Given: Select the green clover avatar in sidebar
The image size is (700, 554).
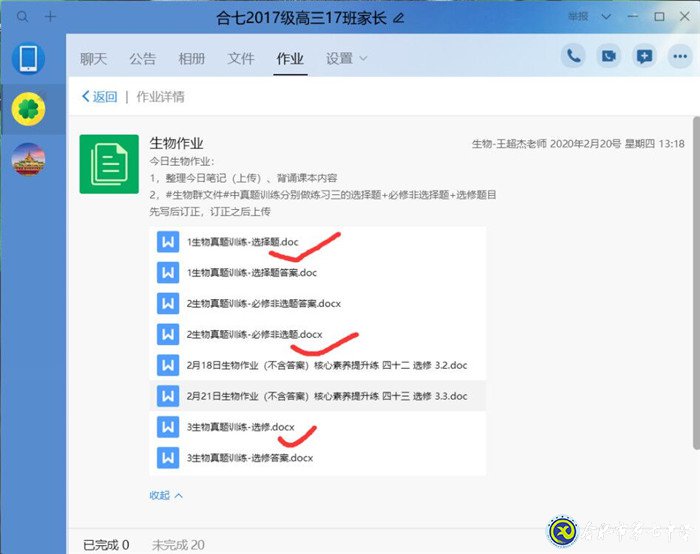Looking at the screenshot, I should coord(28,109).
